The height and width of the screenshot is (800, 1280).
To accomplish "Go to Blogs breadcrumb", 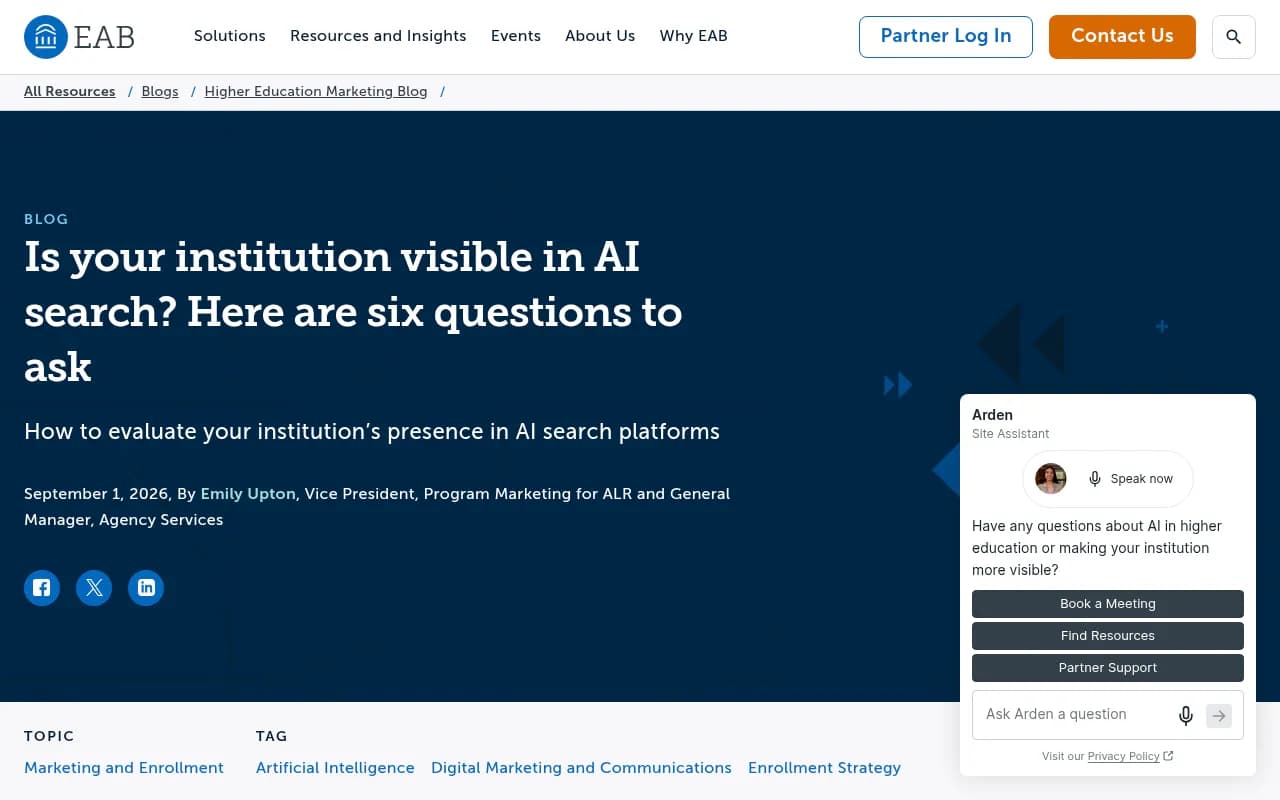I will pos(160,92).
